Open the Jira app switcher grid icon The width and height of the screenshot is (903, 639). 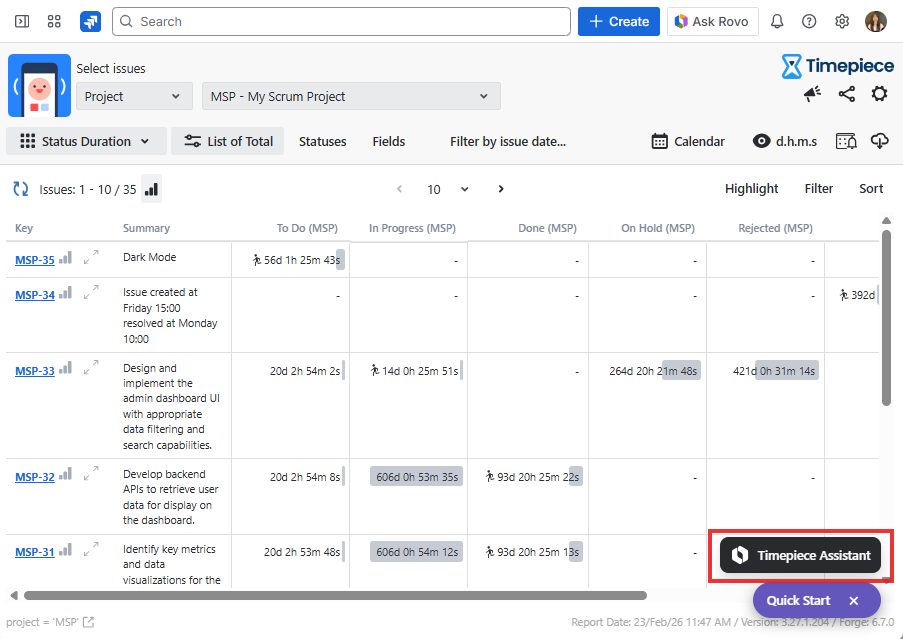click(x=54, y=21)
